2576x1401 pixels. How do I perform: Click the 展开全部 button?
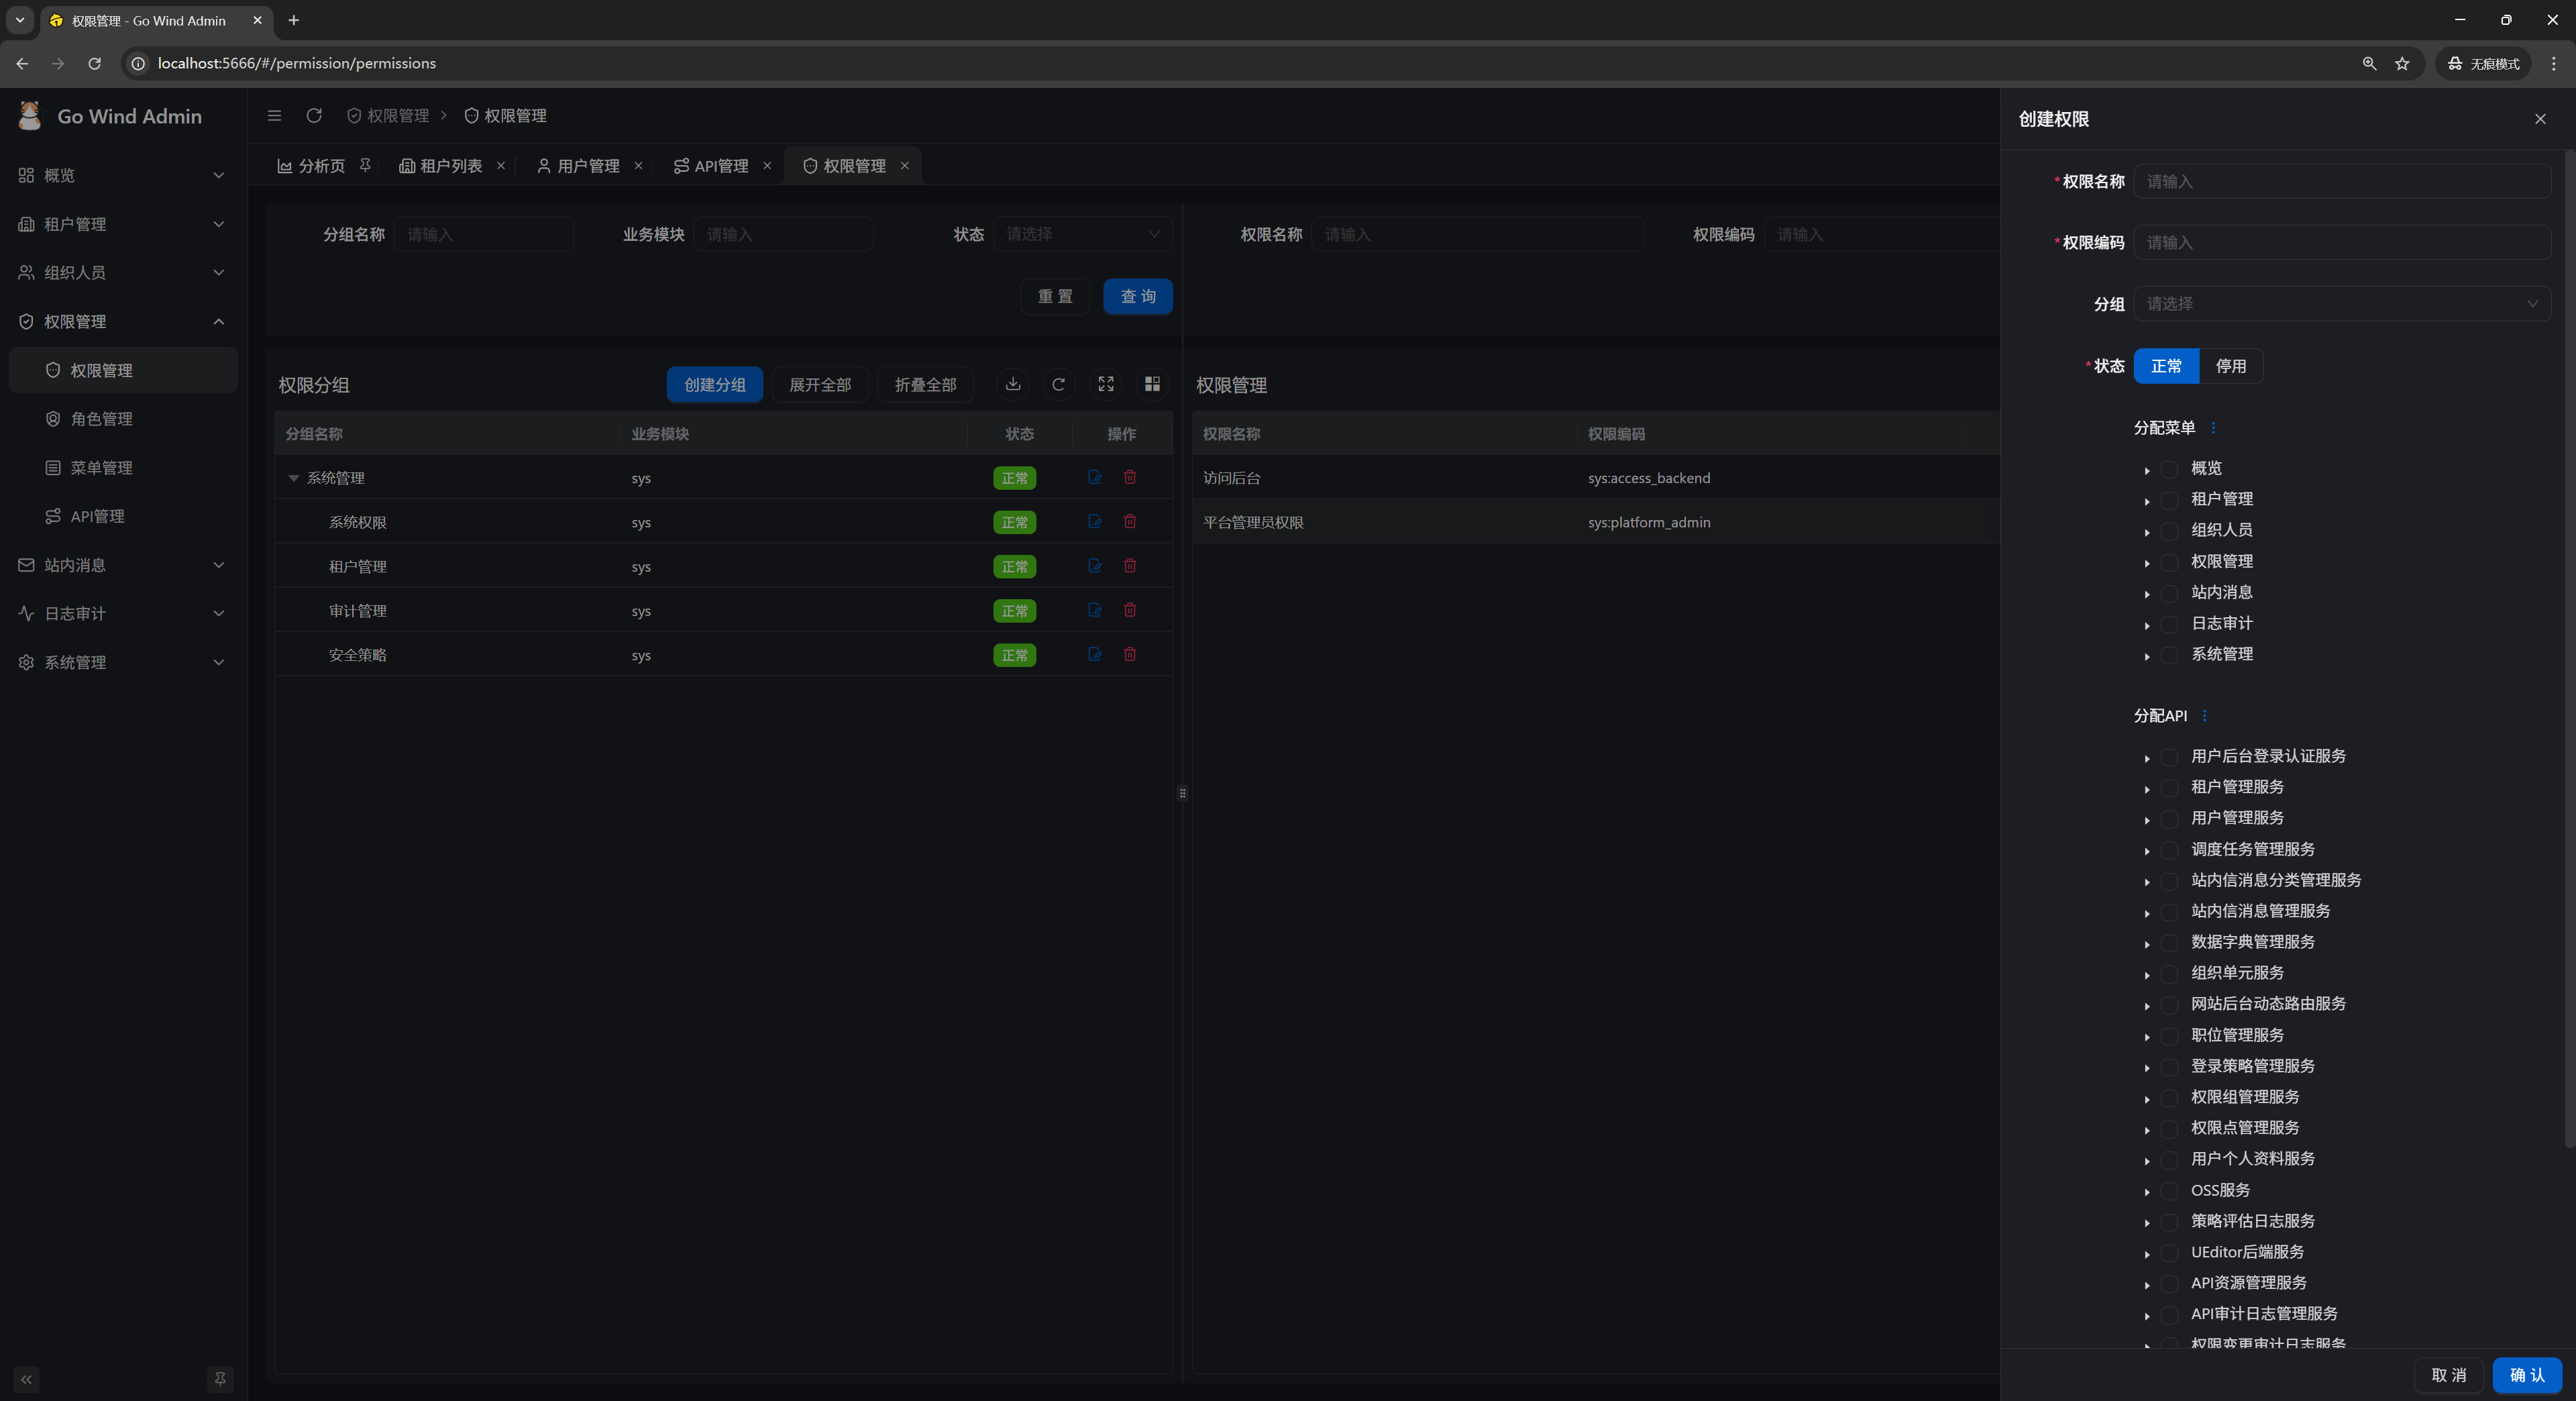pyautogui.click(x=820, y=385)
